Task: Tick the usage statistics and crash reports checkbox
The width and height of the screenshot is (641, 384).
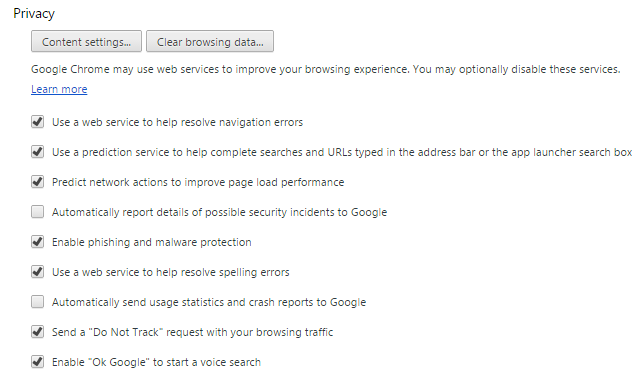Action: [38, 302]
